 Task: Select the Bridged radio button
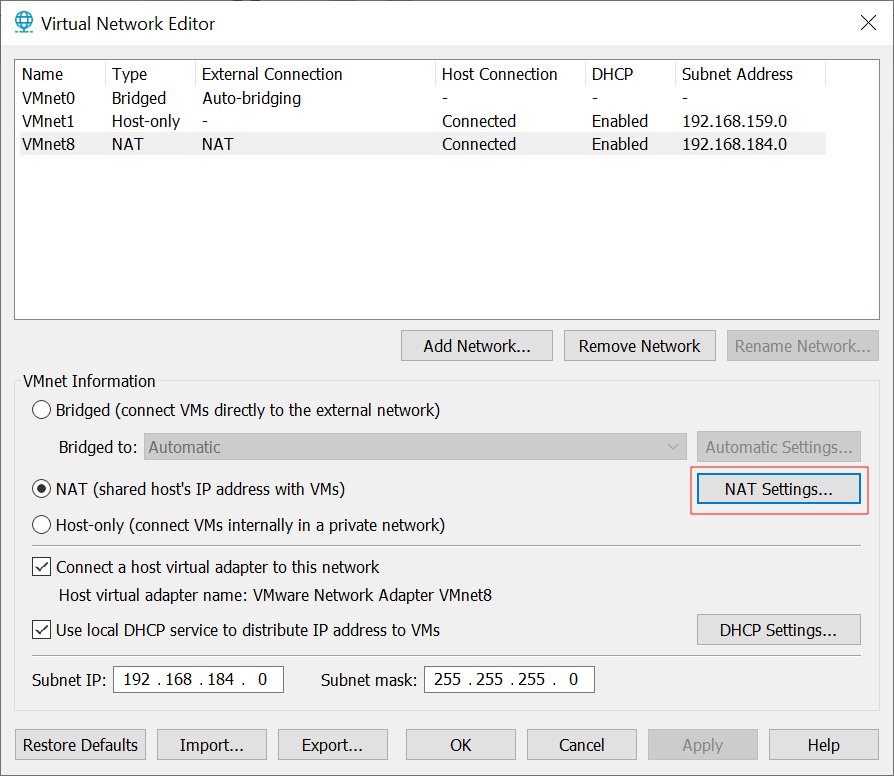click(41, 410)
